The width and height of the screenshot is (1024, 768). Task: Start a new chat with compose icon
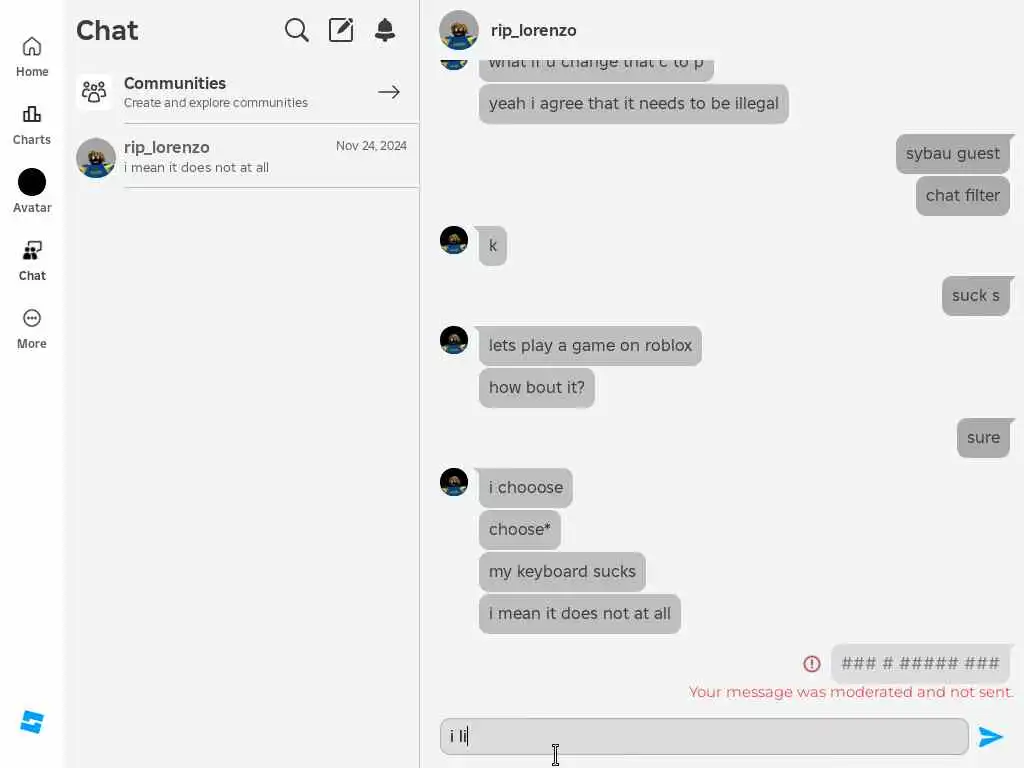coord(341,30)
